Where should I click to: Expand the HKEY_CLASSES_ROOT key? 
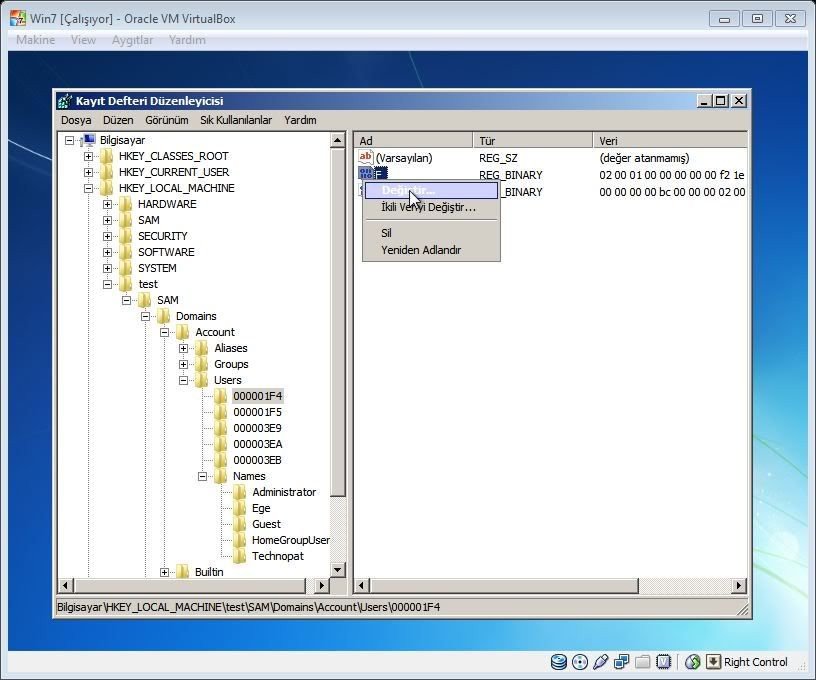click(x=89, y=156)
